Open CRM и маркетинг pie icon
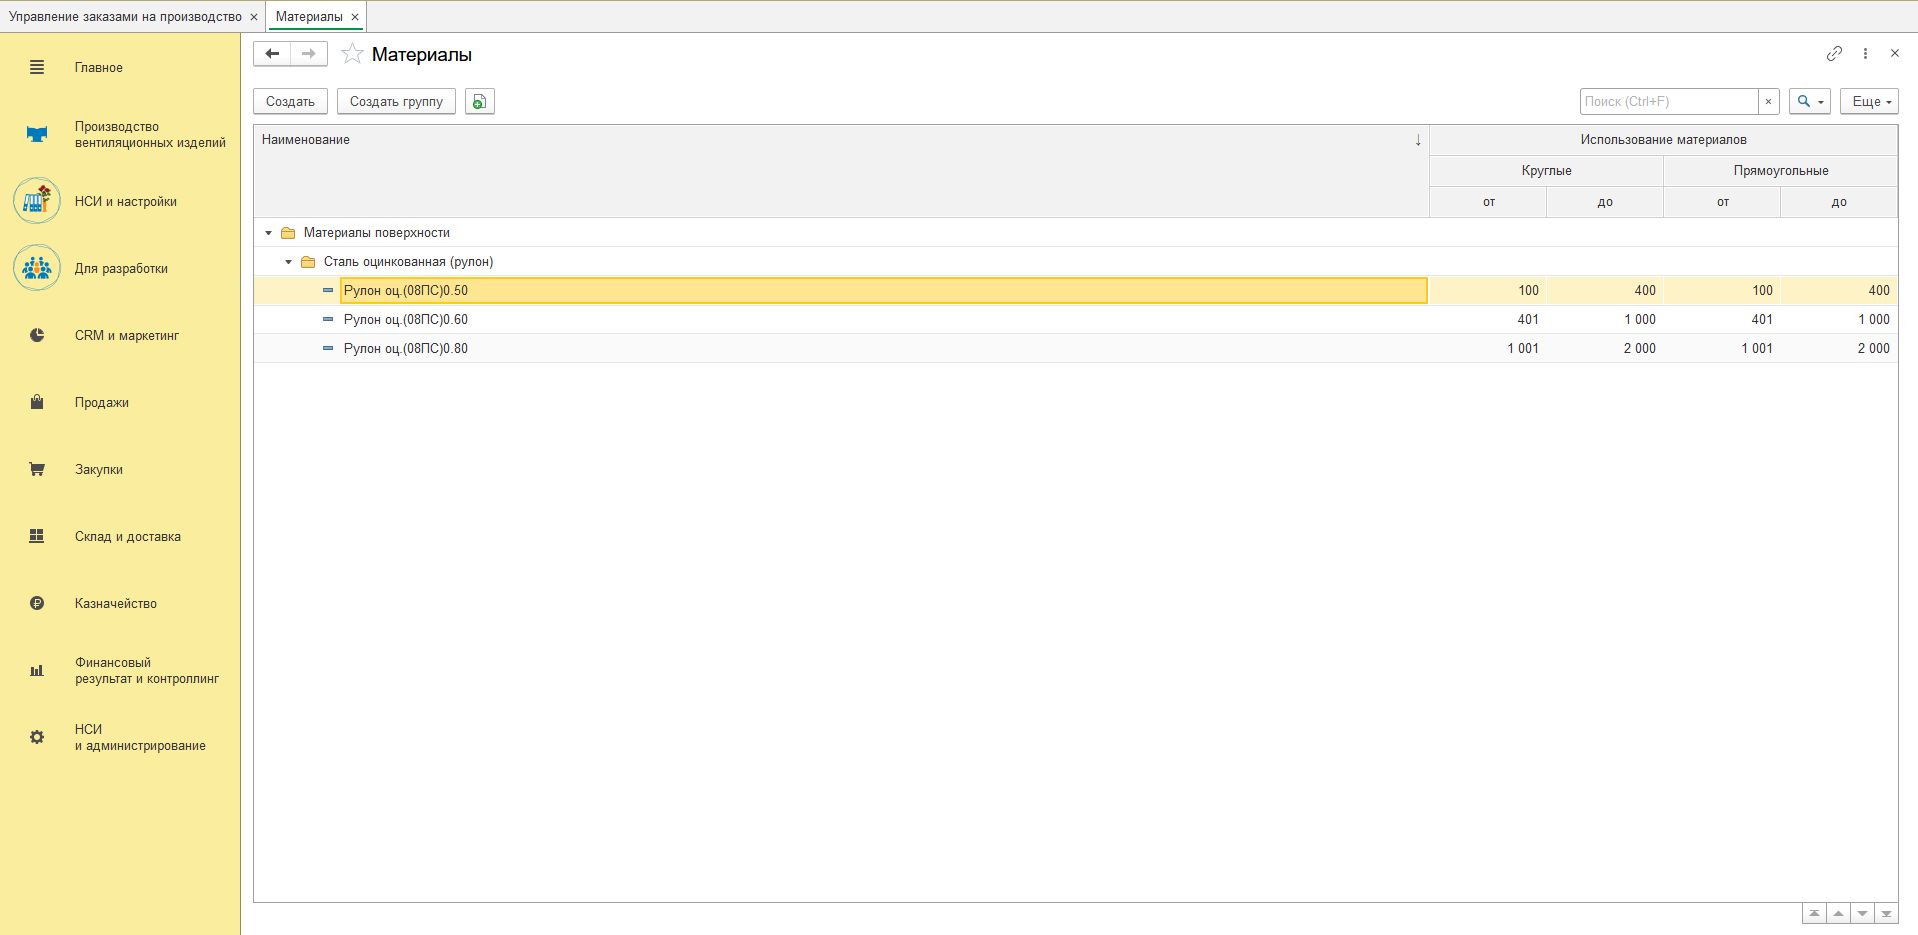This screenshot has width=1918, height=935. click(x=37, y=335)
